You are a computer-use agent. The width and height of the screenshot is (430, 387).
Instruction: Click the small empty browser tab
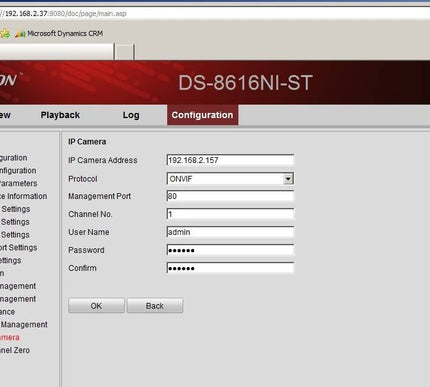point(124,52)
